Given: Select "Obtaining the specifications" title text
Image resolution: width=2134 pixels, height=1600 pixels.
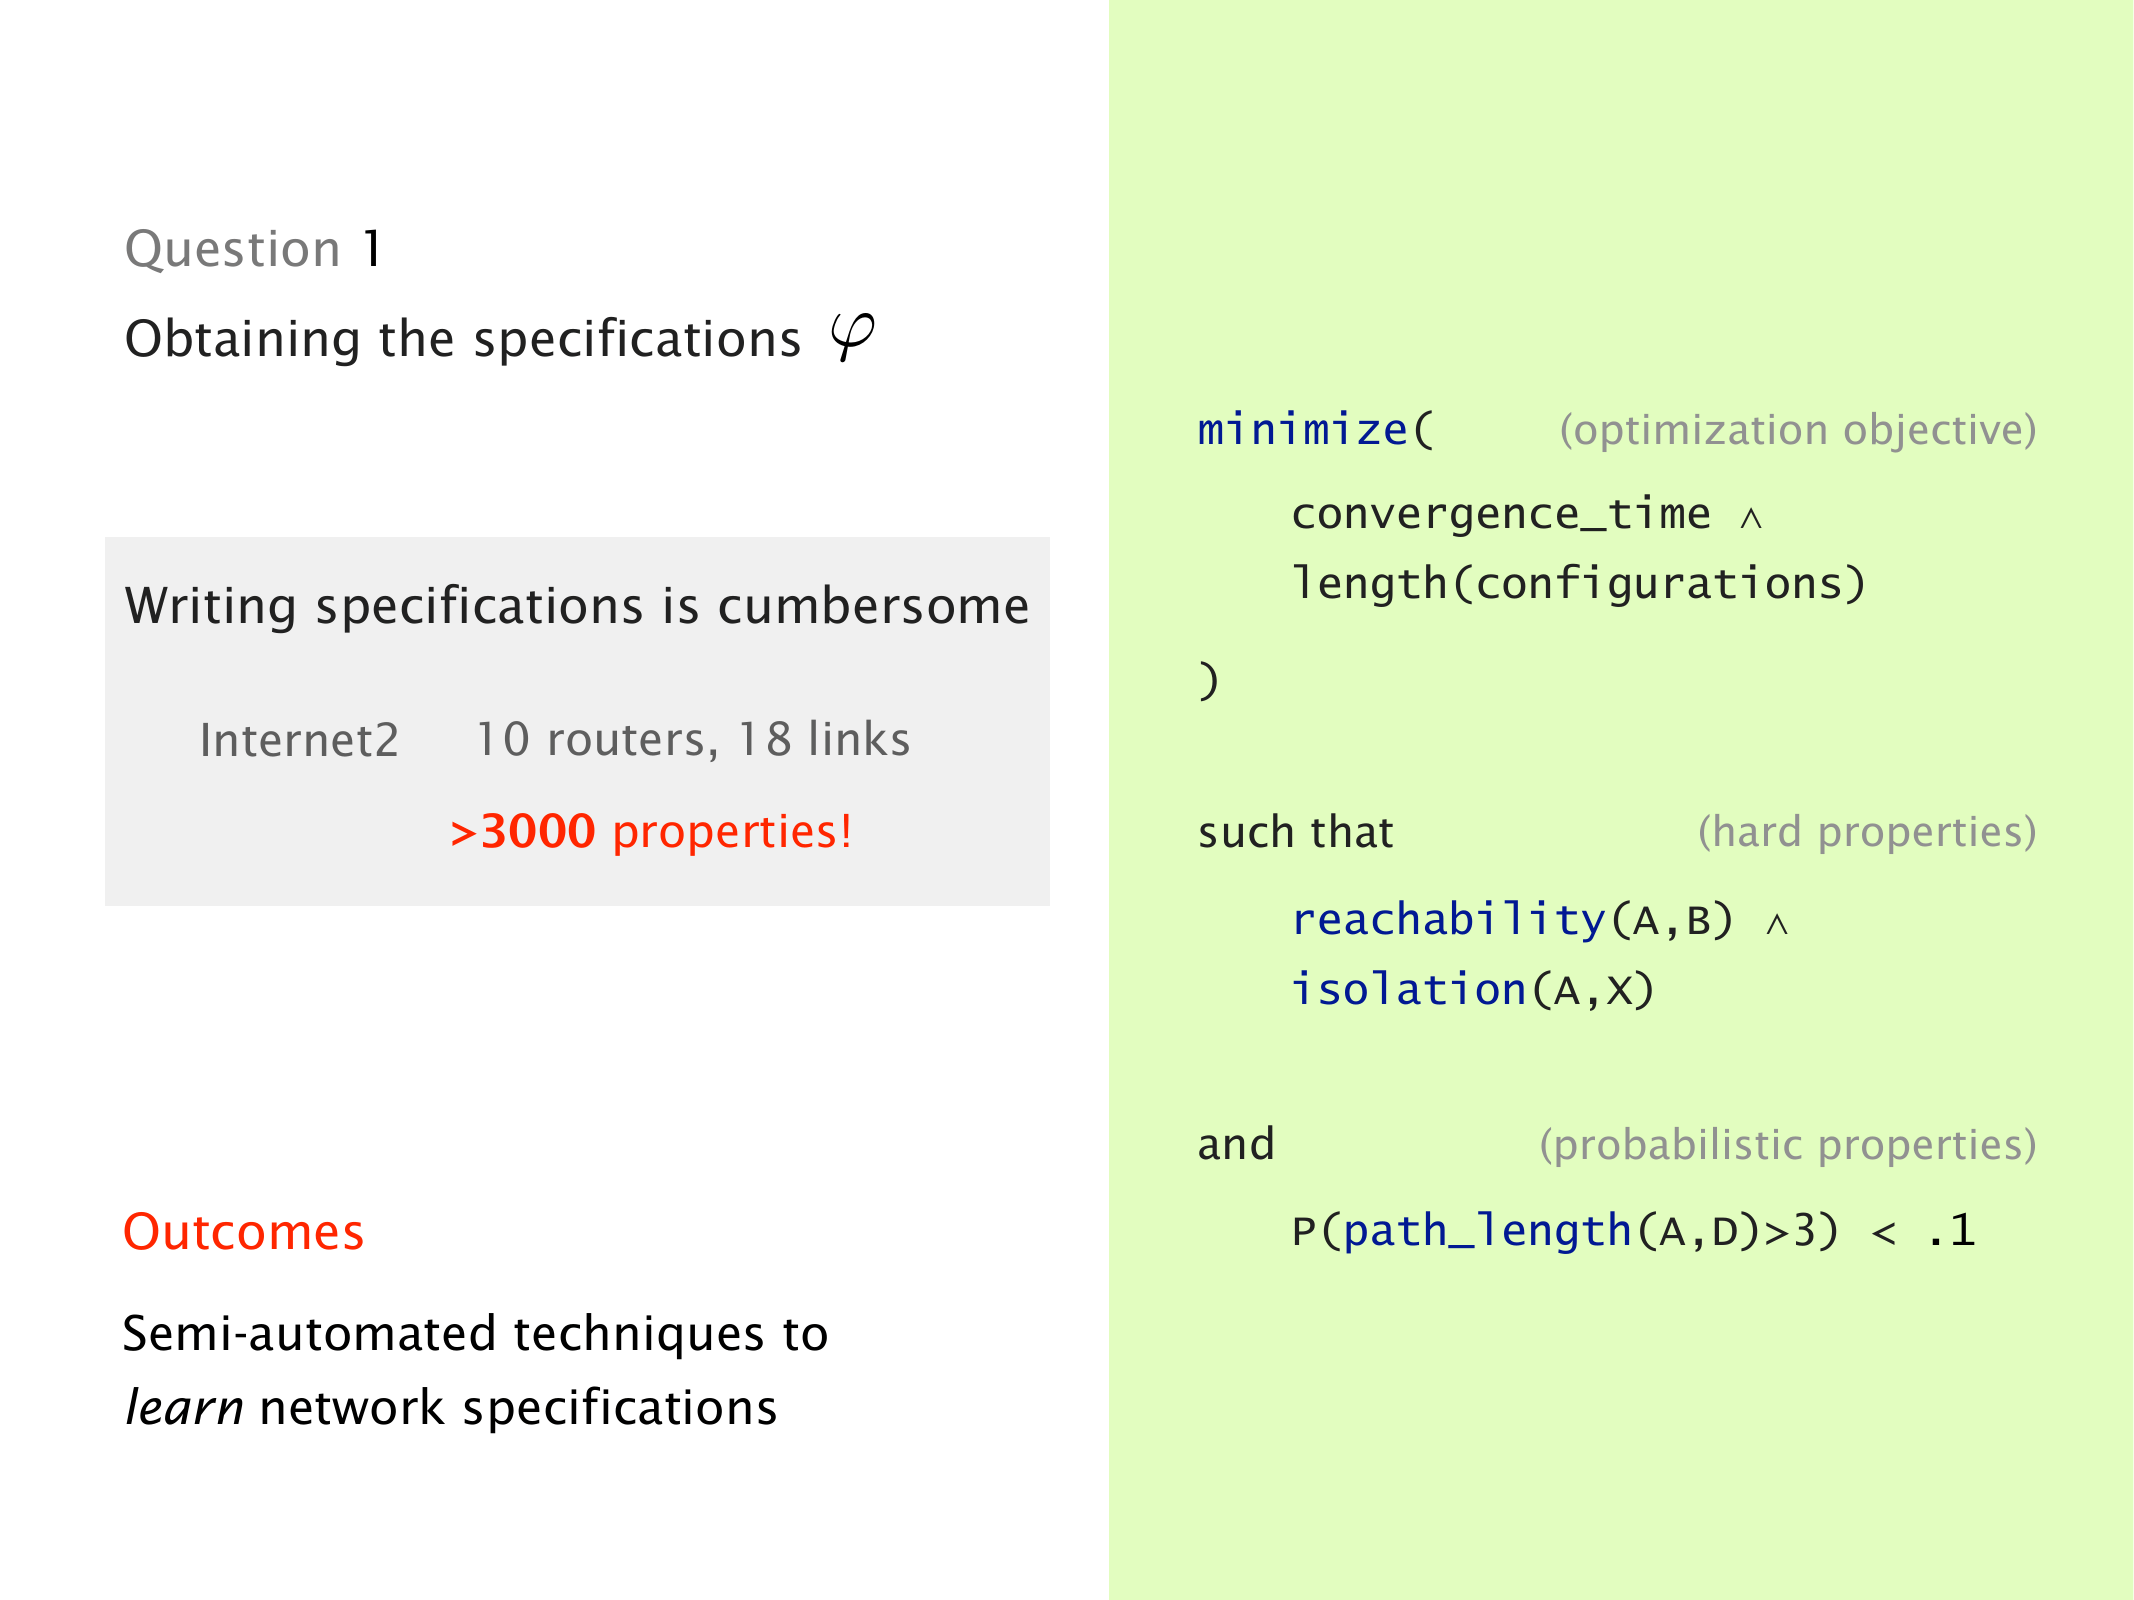Looking at the screenshot, I should (462, 339).
